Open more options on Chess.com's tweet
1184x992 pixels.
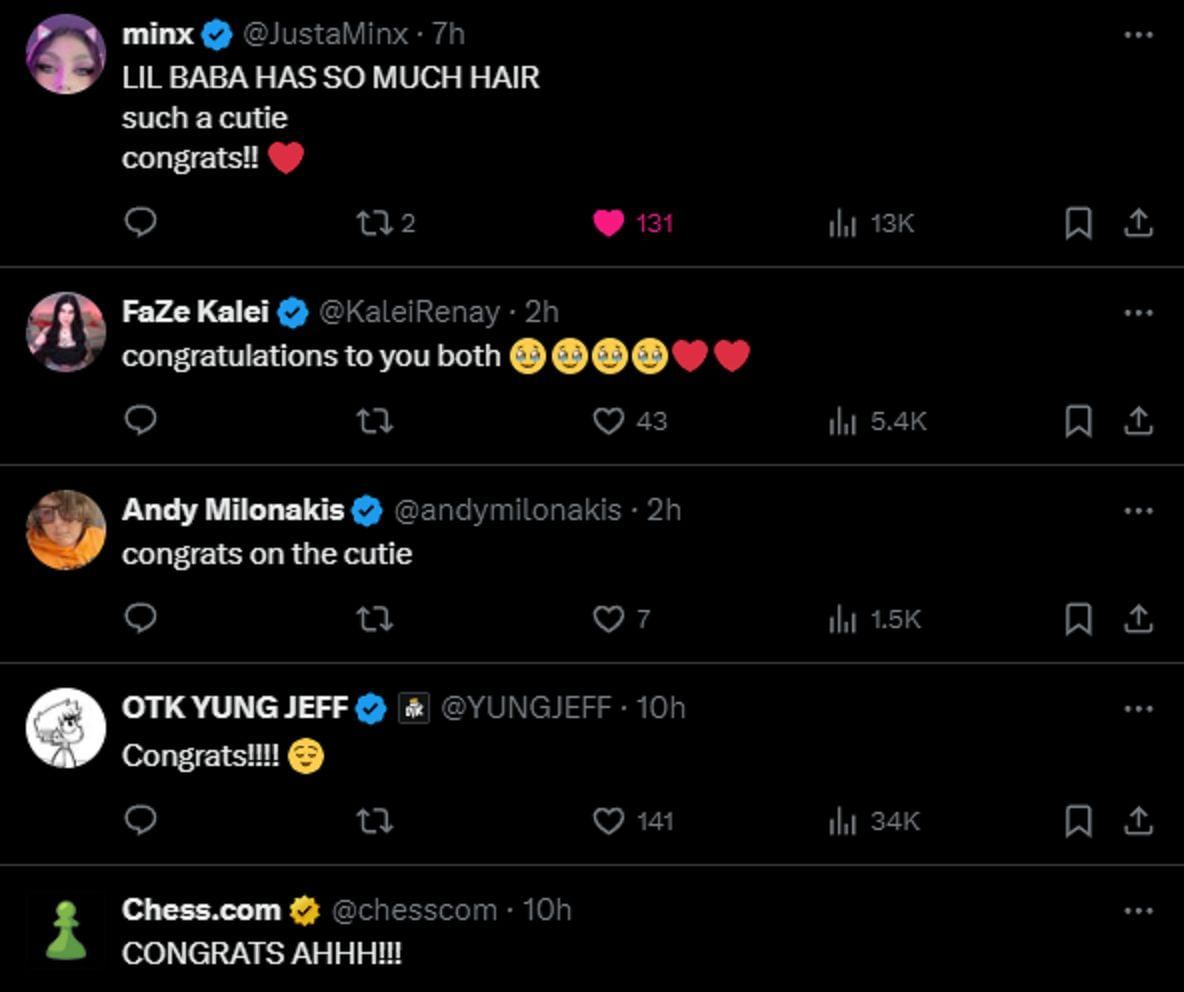click(x=1138, y=911)
